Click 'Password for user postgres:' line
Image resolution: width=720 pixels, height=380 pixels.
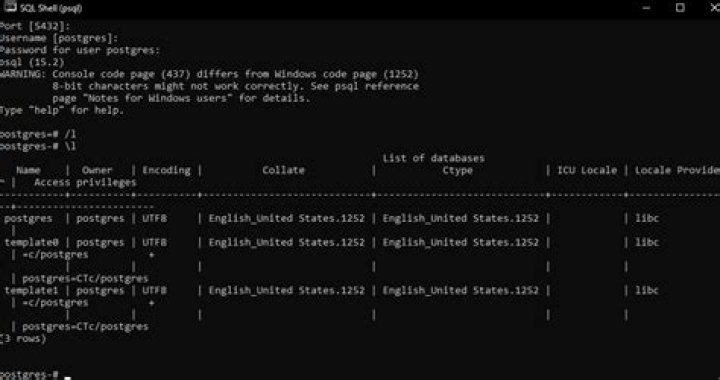pos(80,50)
